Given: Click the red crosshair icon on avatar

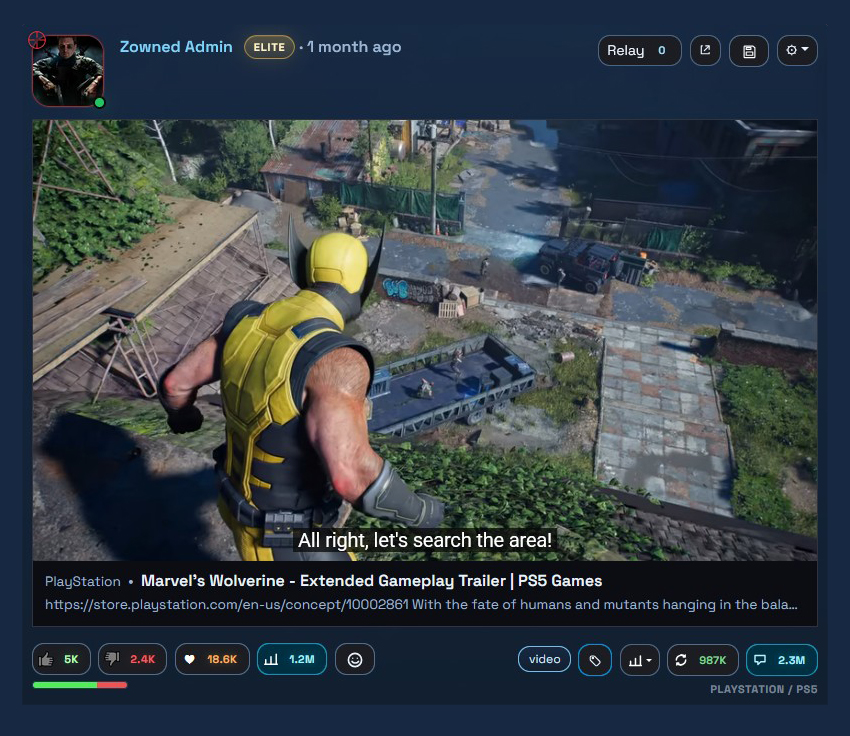Looking at the screenshot, I should click(x=37, y=40).
